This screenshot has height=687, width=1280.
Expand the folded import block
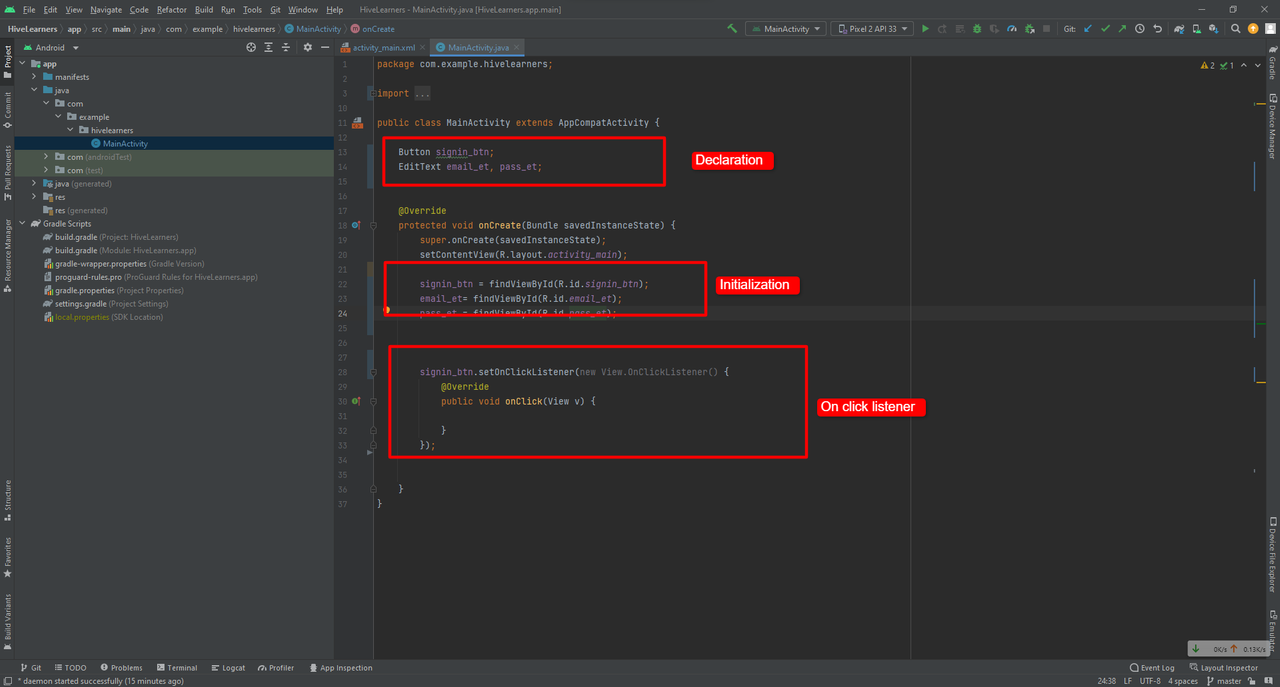tap(372, 93)
